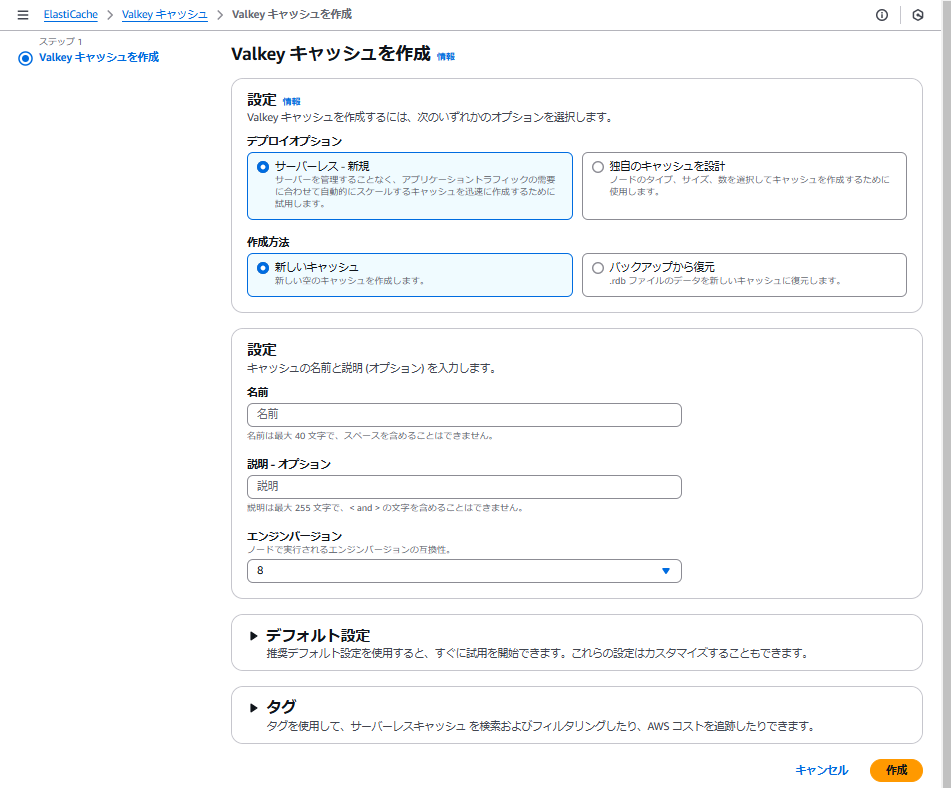Choose バックアップから復元 creation method
This screenshot has height=788, width=951.
(x=598, y=266)
